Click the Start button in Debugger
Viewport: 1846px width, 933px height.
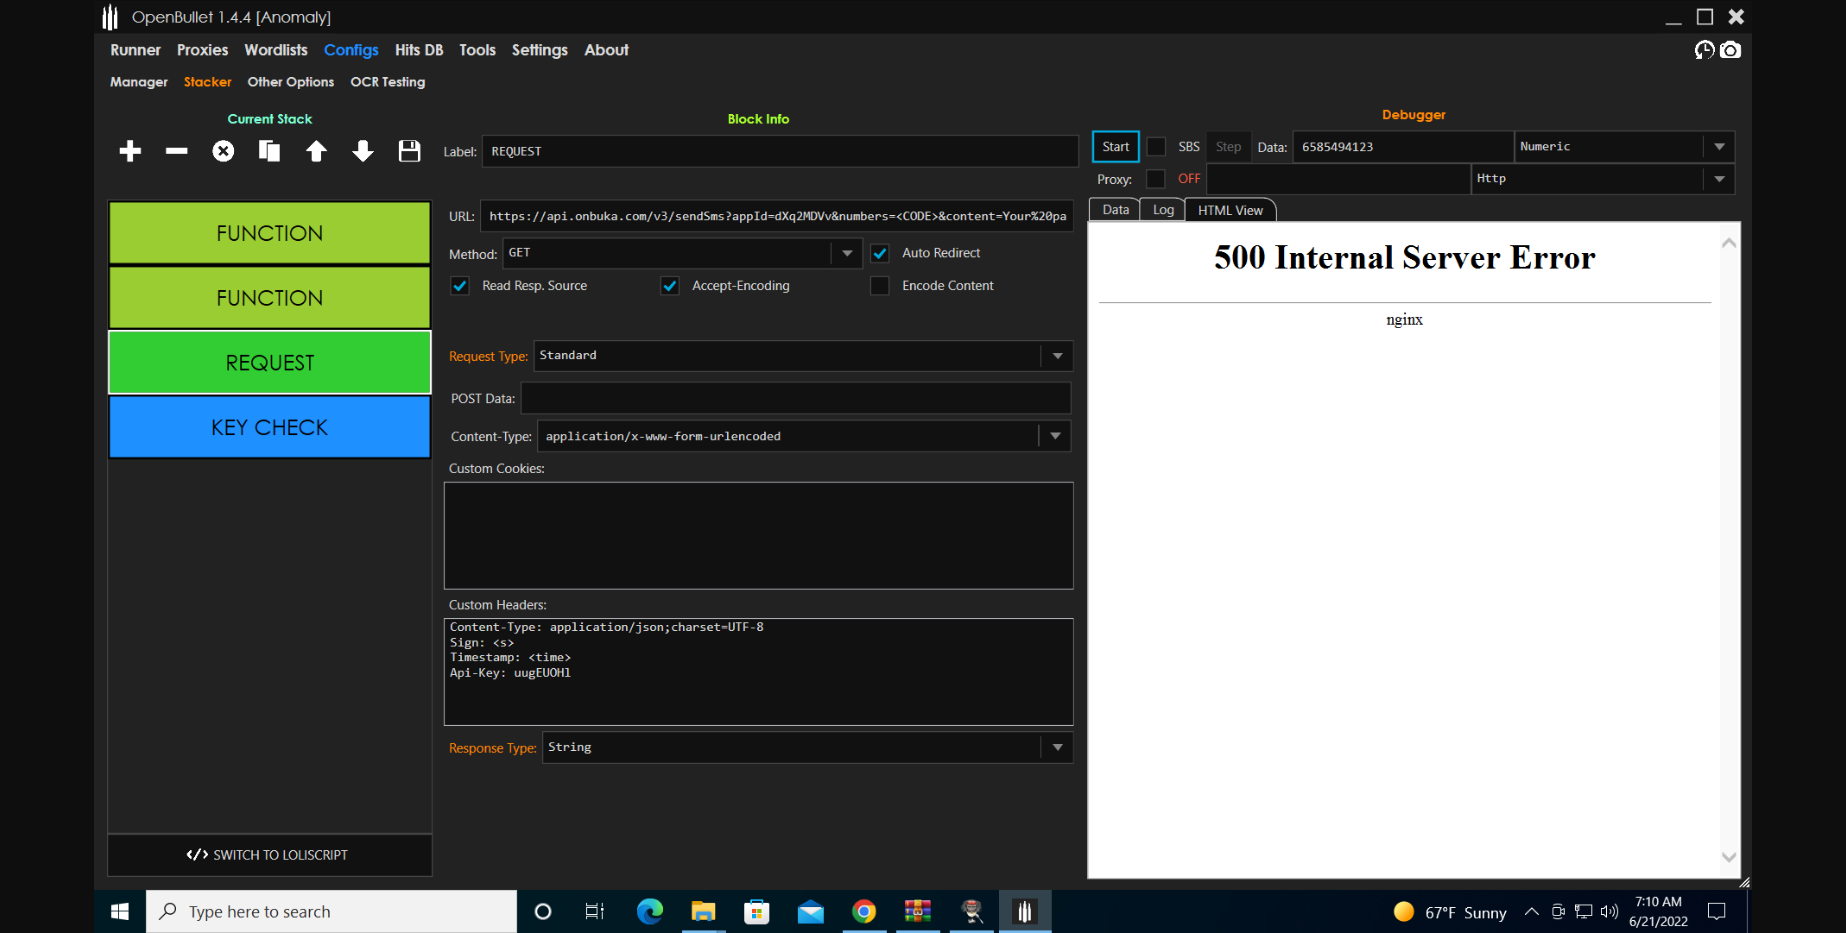1116,146
